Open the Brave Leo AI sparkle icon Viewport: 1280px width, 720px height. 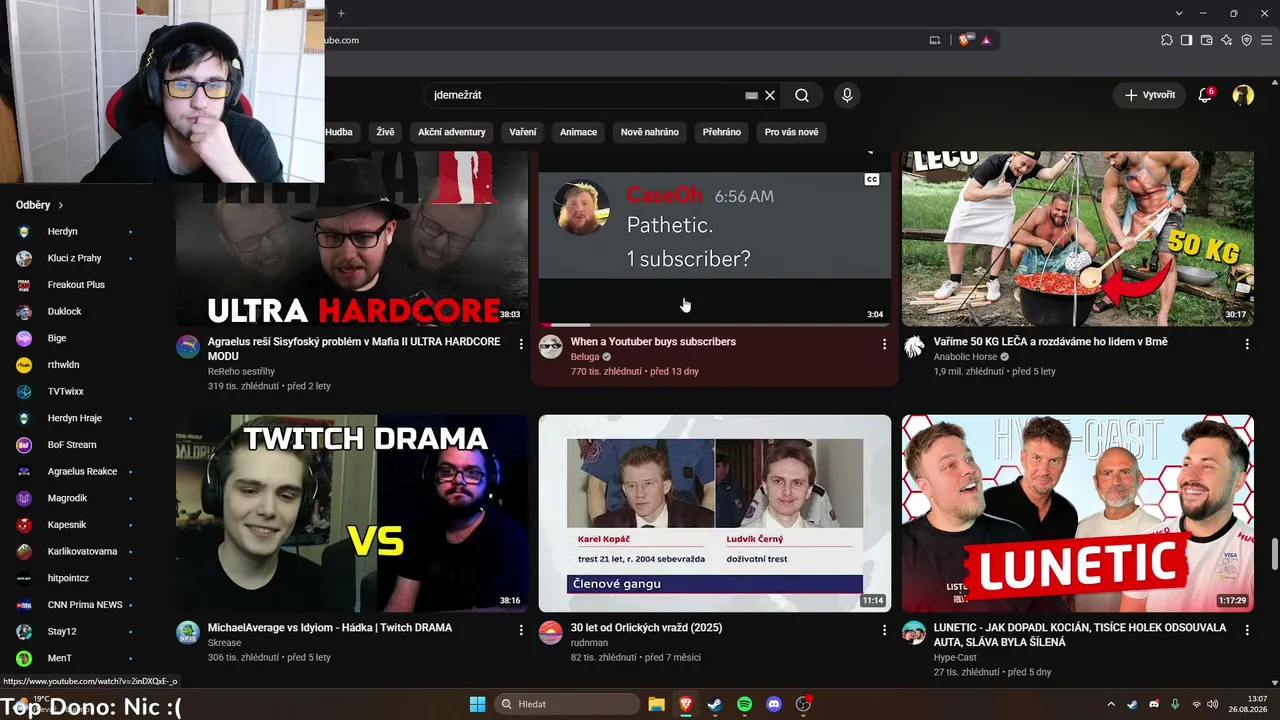1227,40
